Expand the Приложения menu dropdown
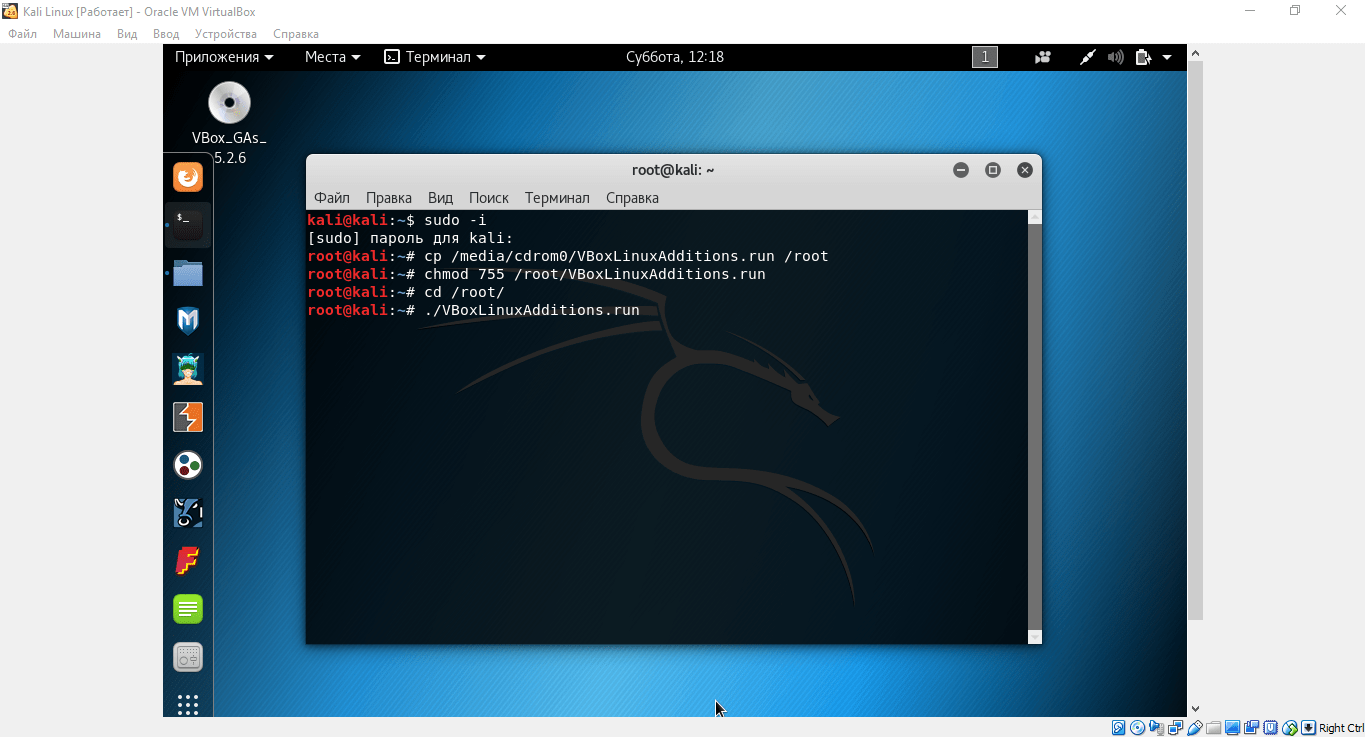Screen dimensions: 1365x737 pyautogui.click(x=224, y=57)
